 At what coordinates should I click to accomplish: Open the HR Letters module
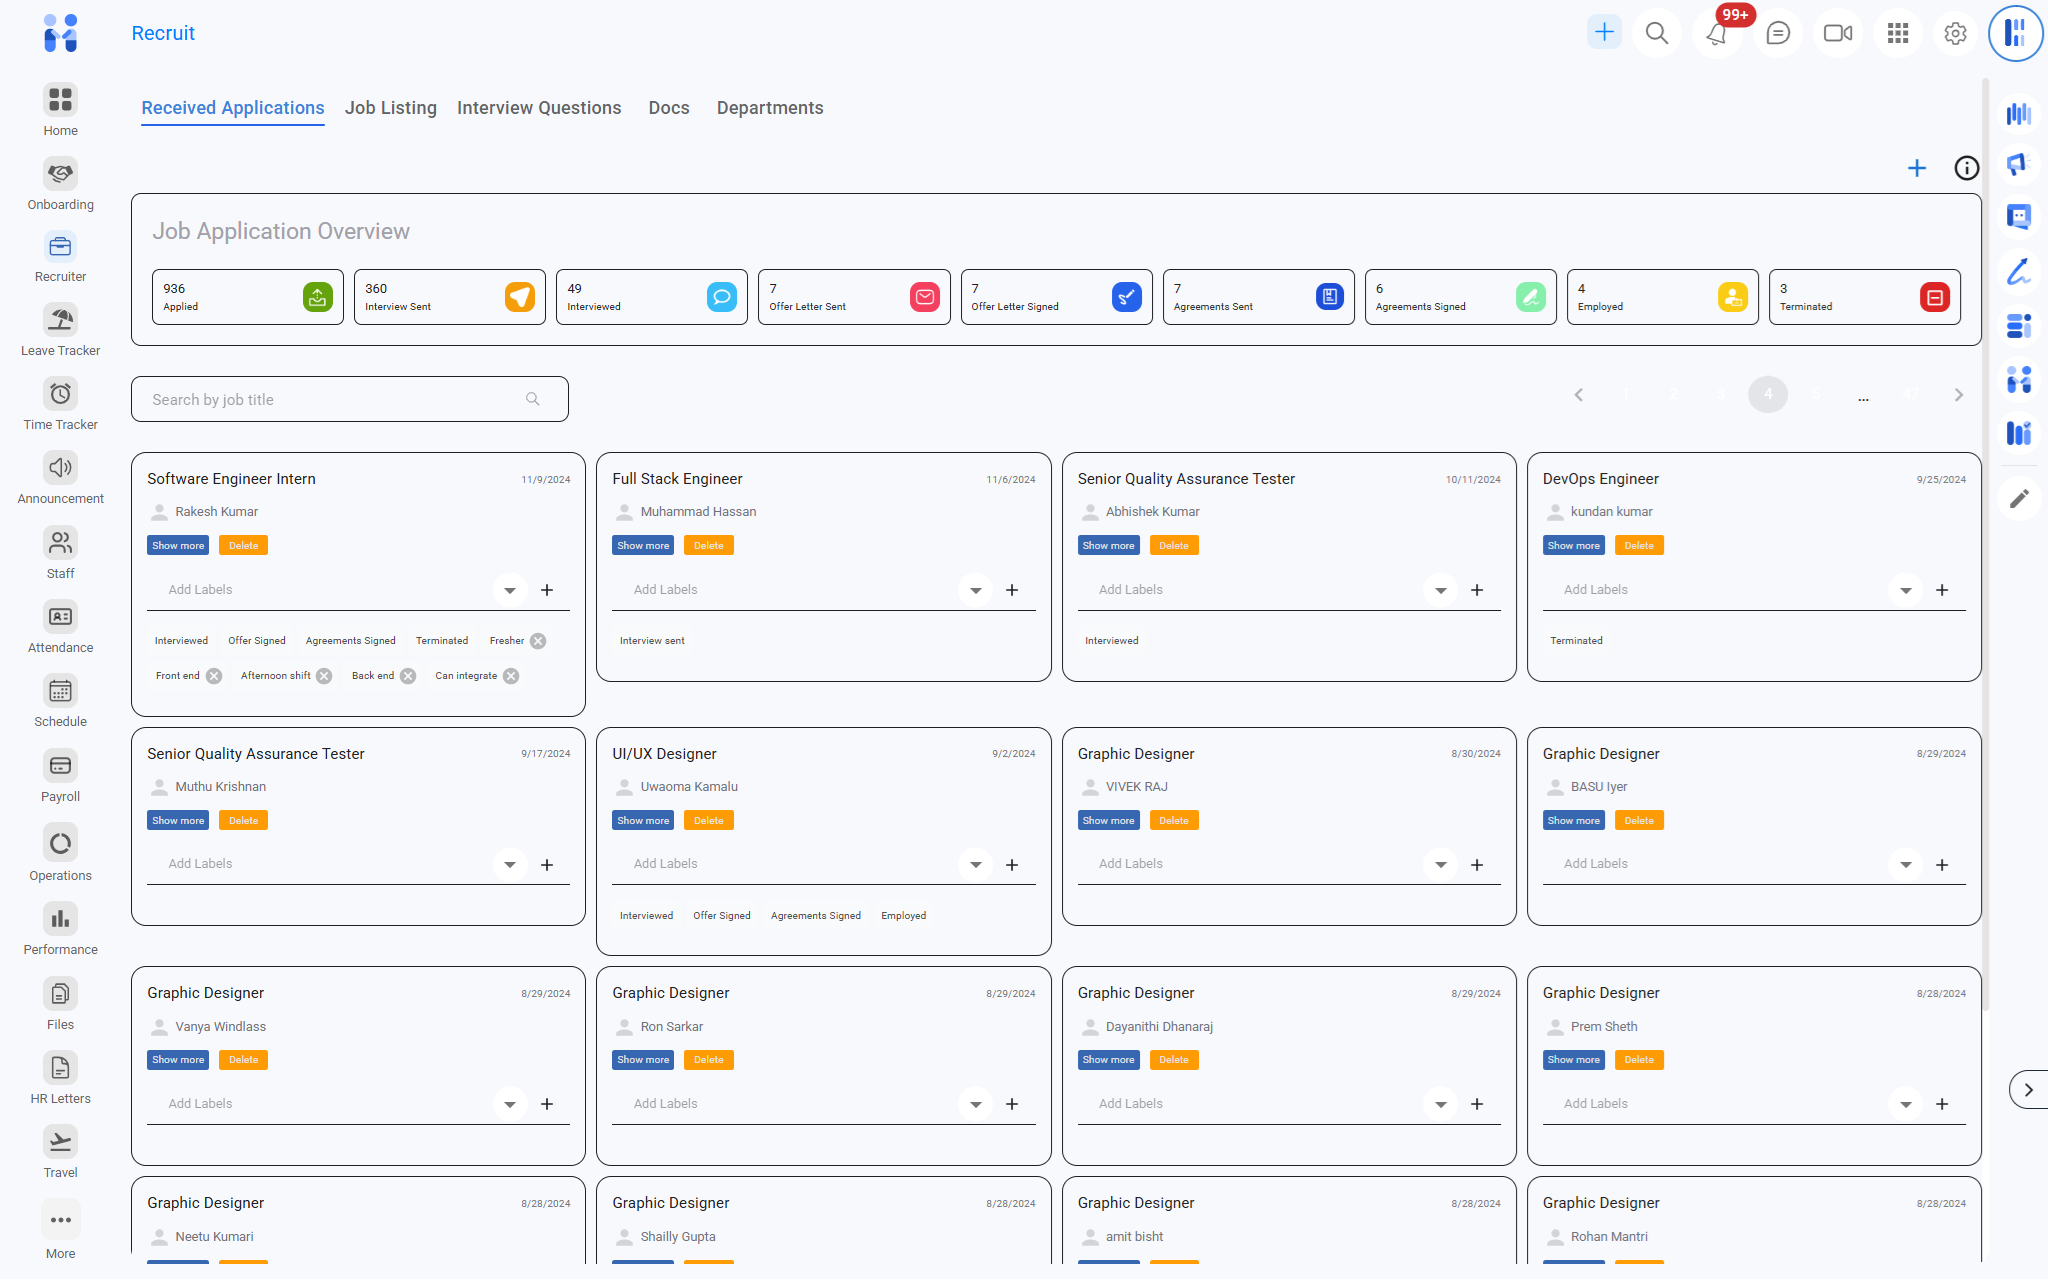point(60,1069)
